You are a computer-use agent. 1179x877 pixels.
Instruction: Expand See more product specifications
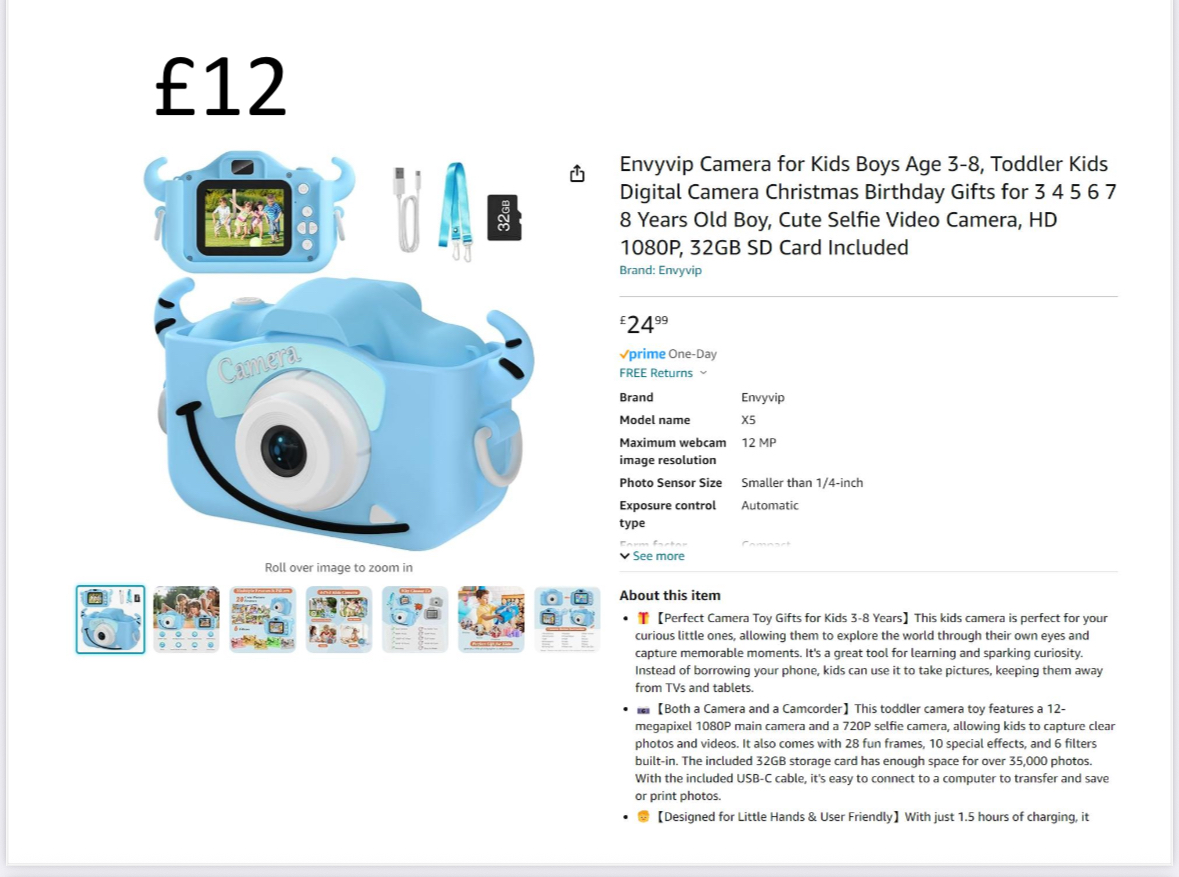[x=652, y=556]
